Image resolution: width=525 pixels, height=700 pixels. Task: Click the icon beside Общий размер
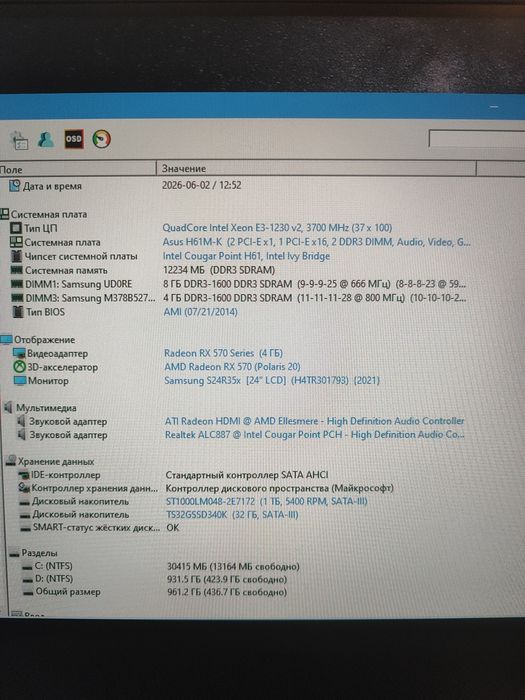click(29, 592)
